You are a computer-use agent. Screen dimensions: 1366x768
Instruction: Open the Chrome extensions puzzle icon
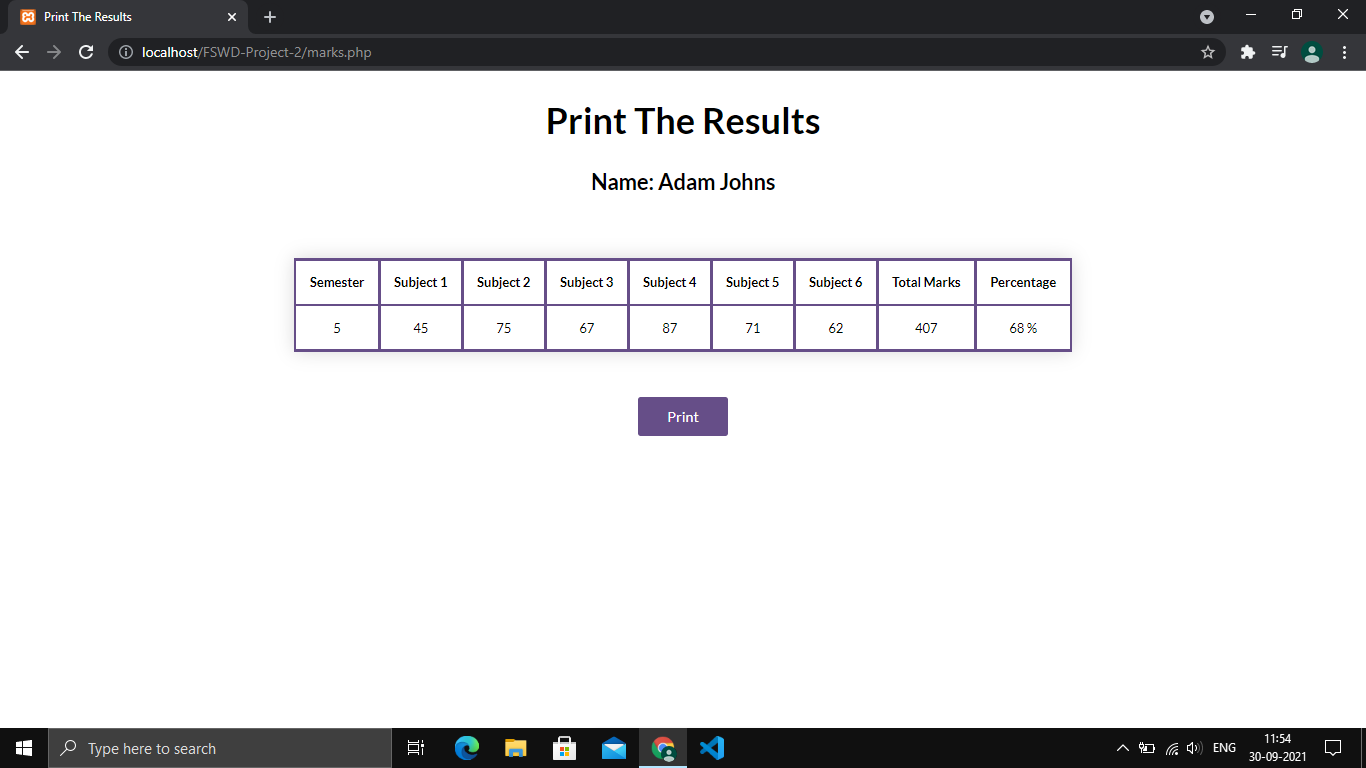(1247, 51)
